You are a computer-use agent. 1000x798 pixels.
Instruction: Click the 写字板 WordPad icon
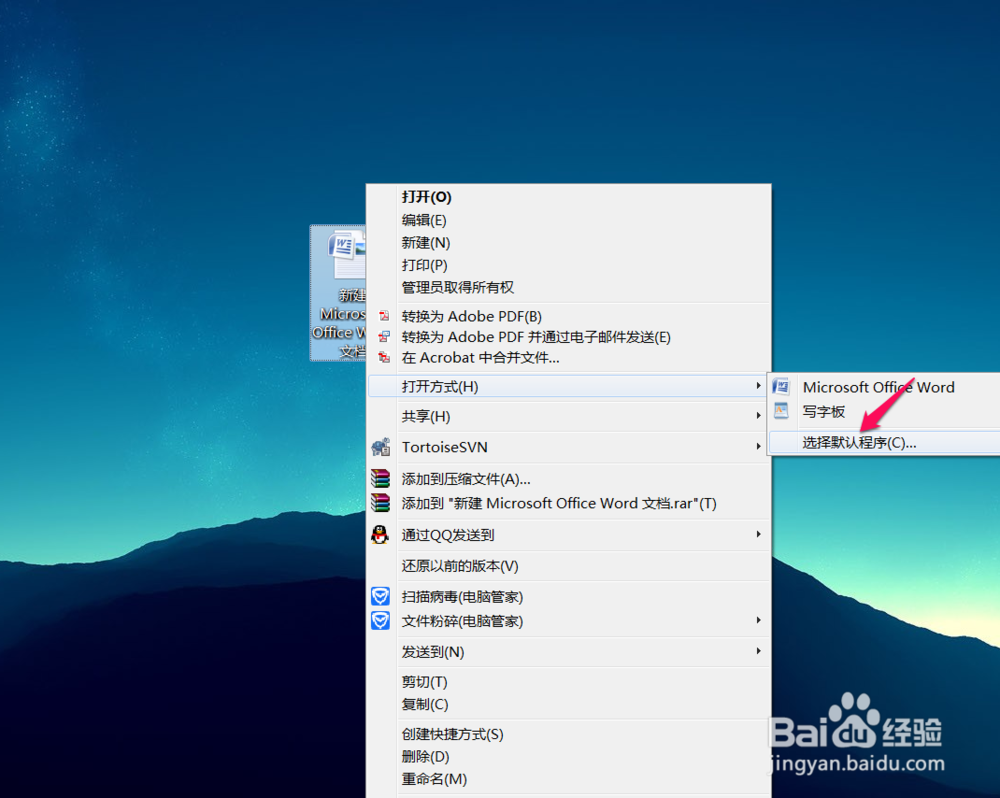click(x=781, y=411)
